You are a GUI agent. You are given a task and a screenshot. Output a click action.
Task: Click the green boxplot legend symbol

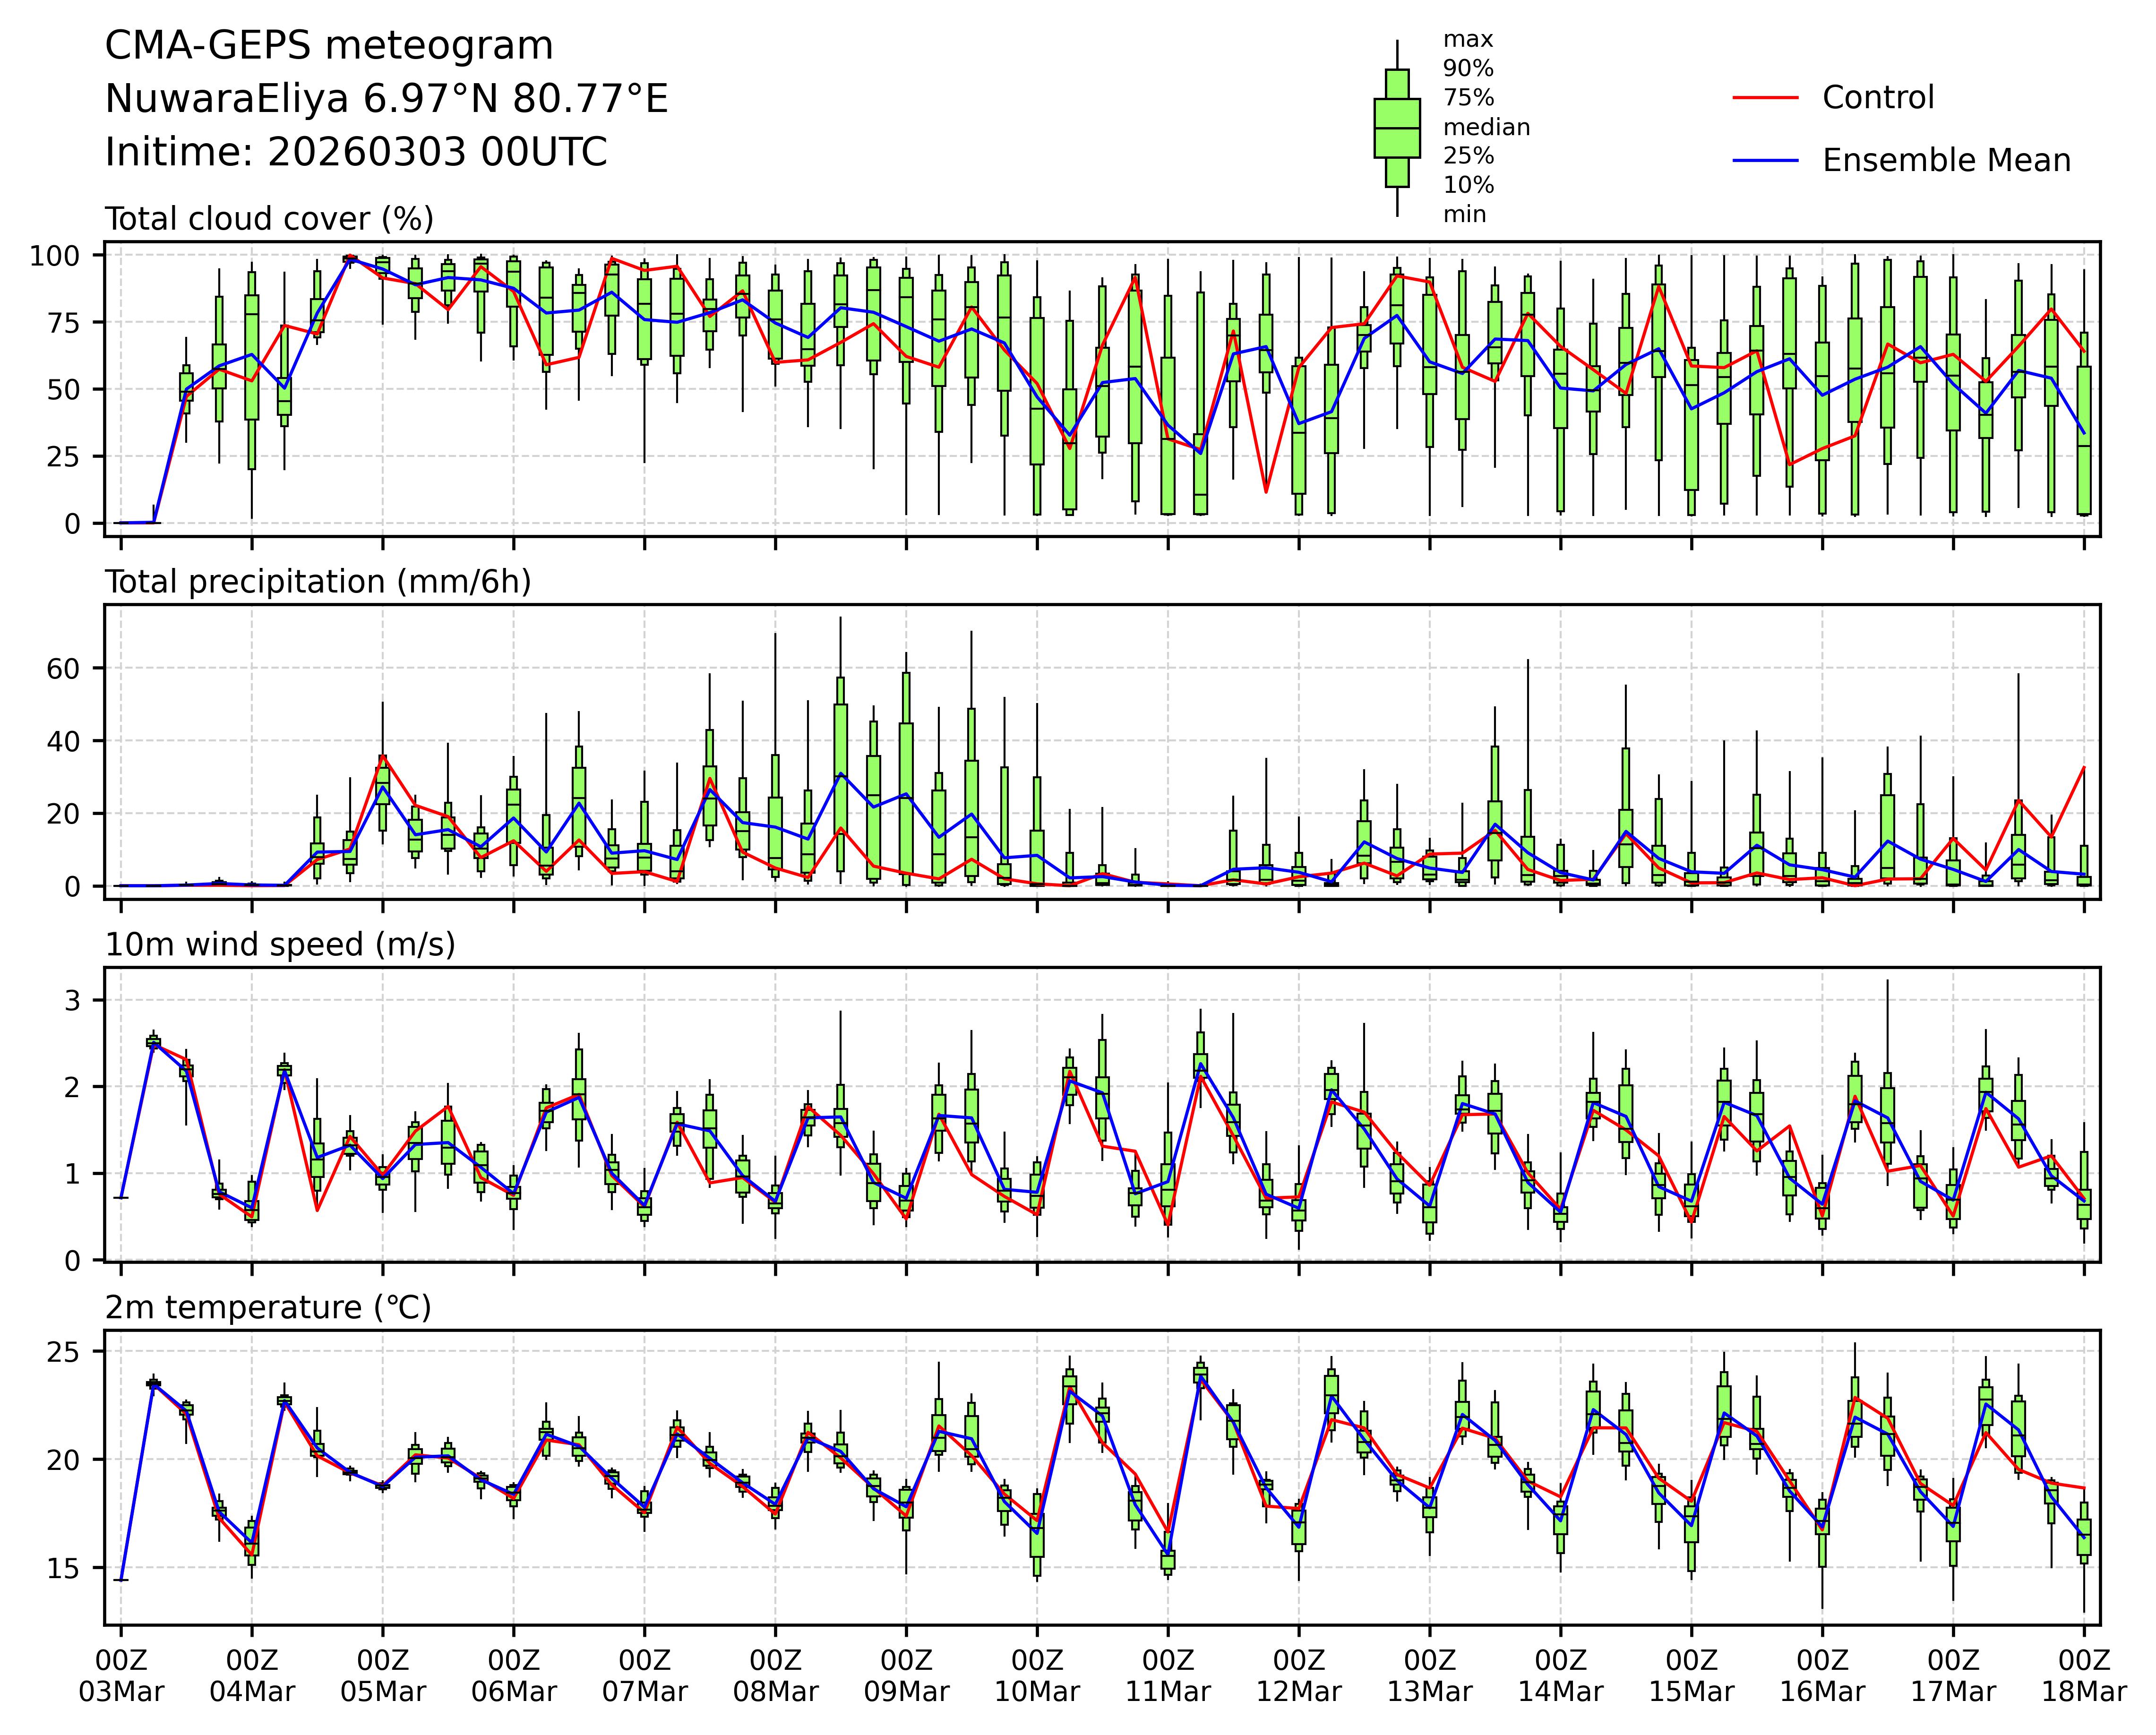click(1397, 128)
